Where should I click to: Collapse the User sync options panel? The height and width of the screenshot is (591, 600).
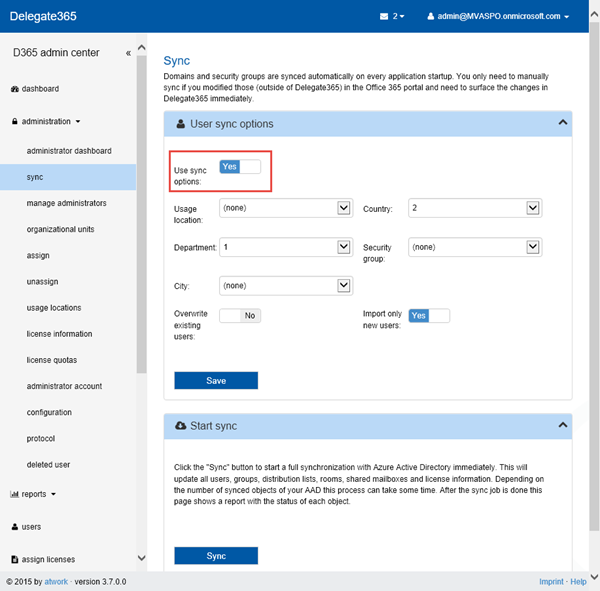pos(563,123)
